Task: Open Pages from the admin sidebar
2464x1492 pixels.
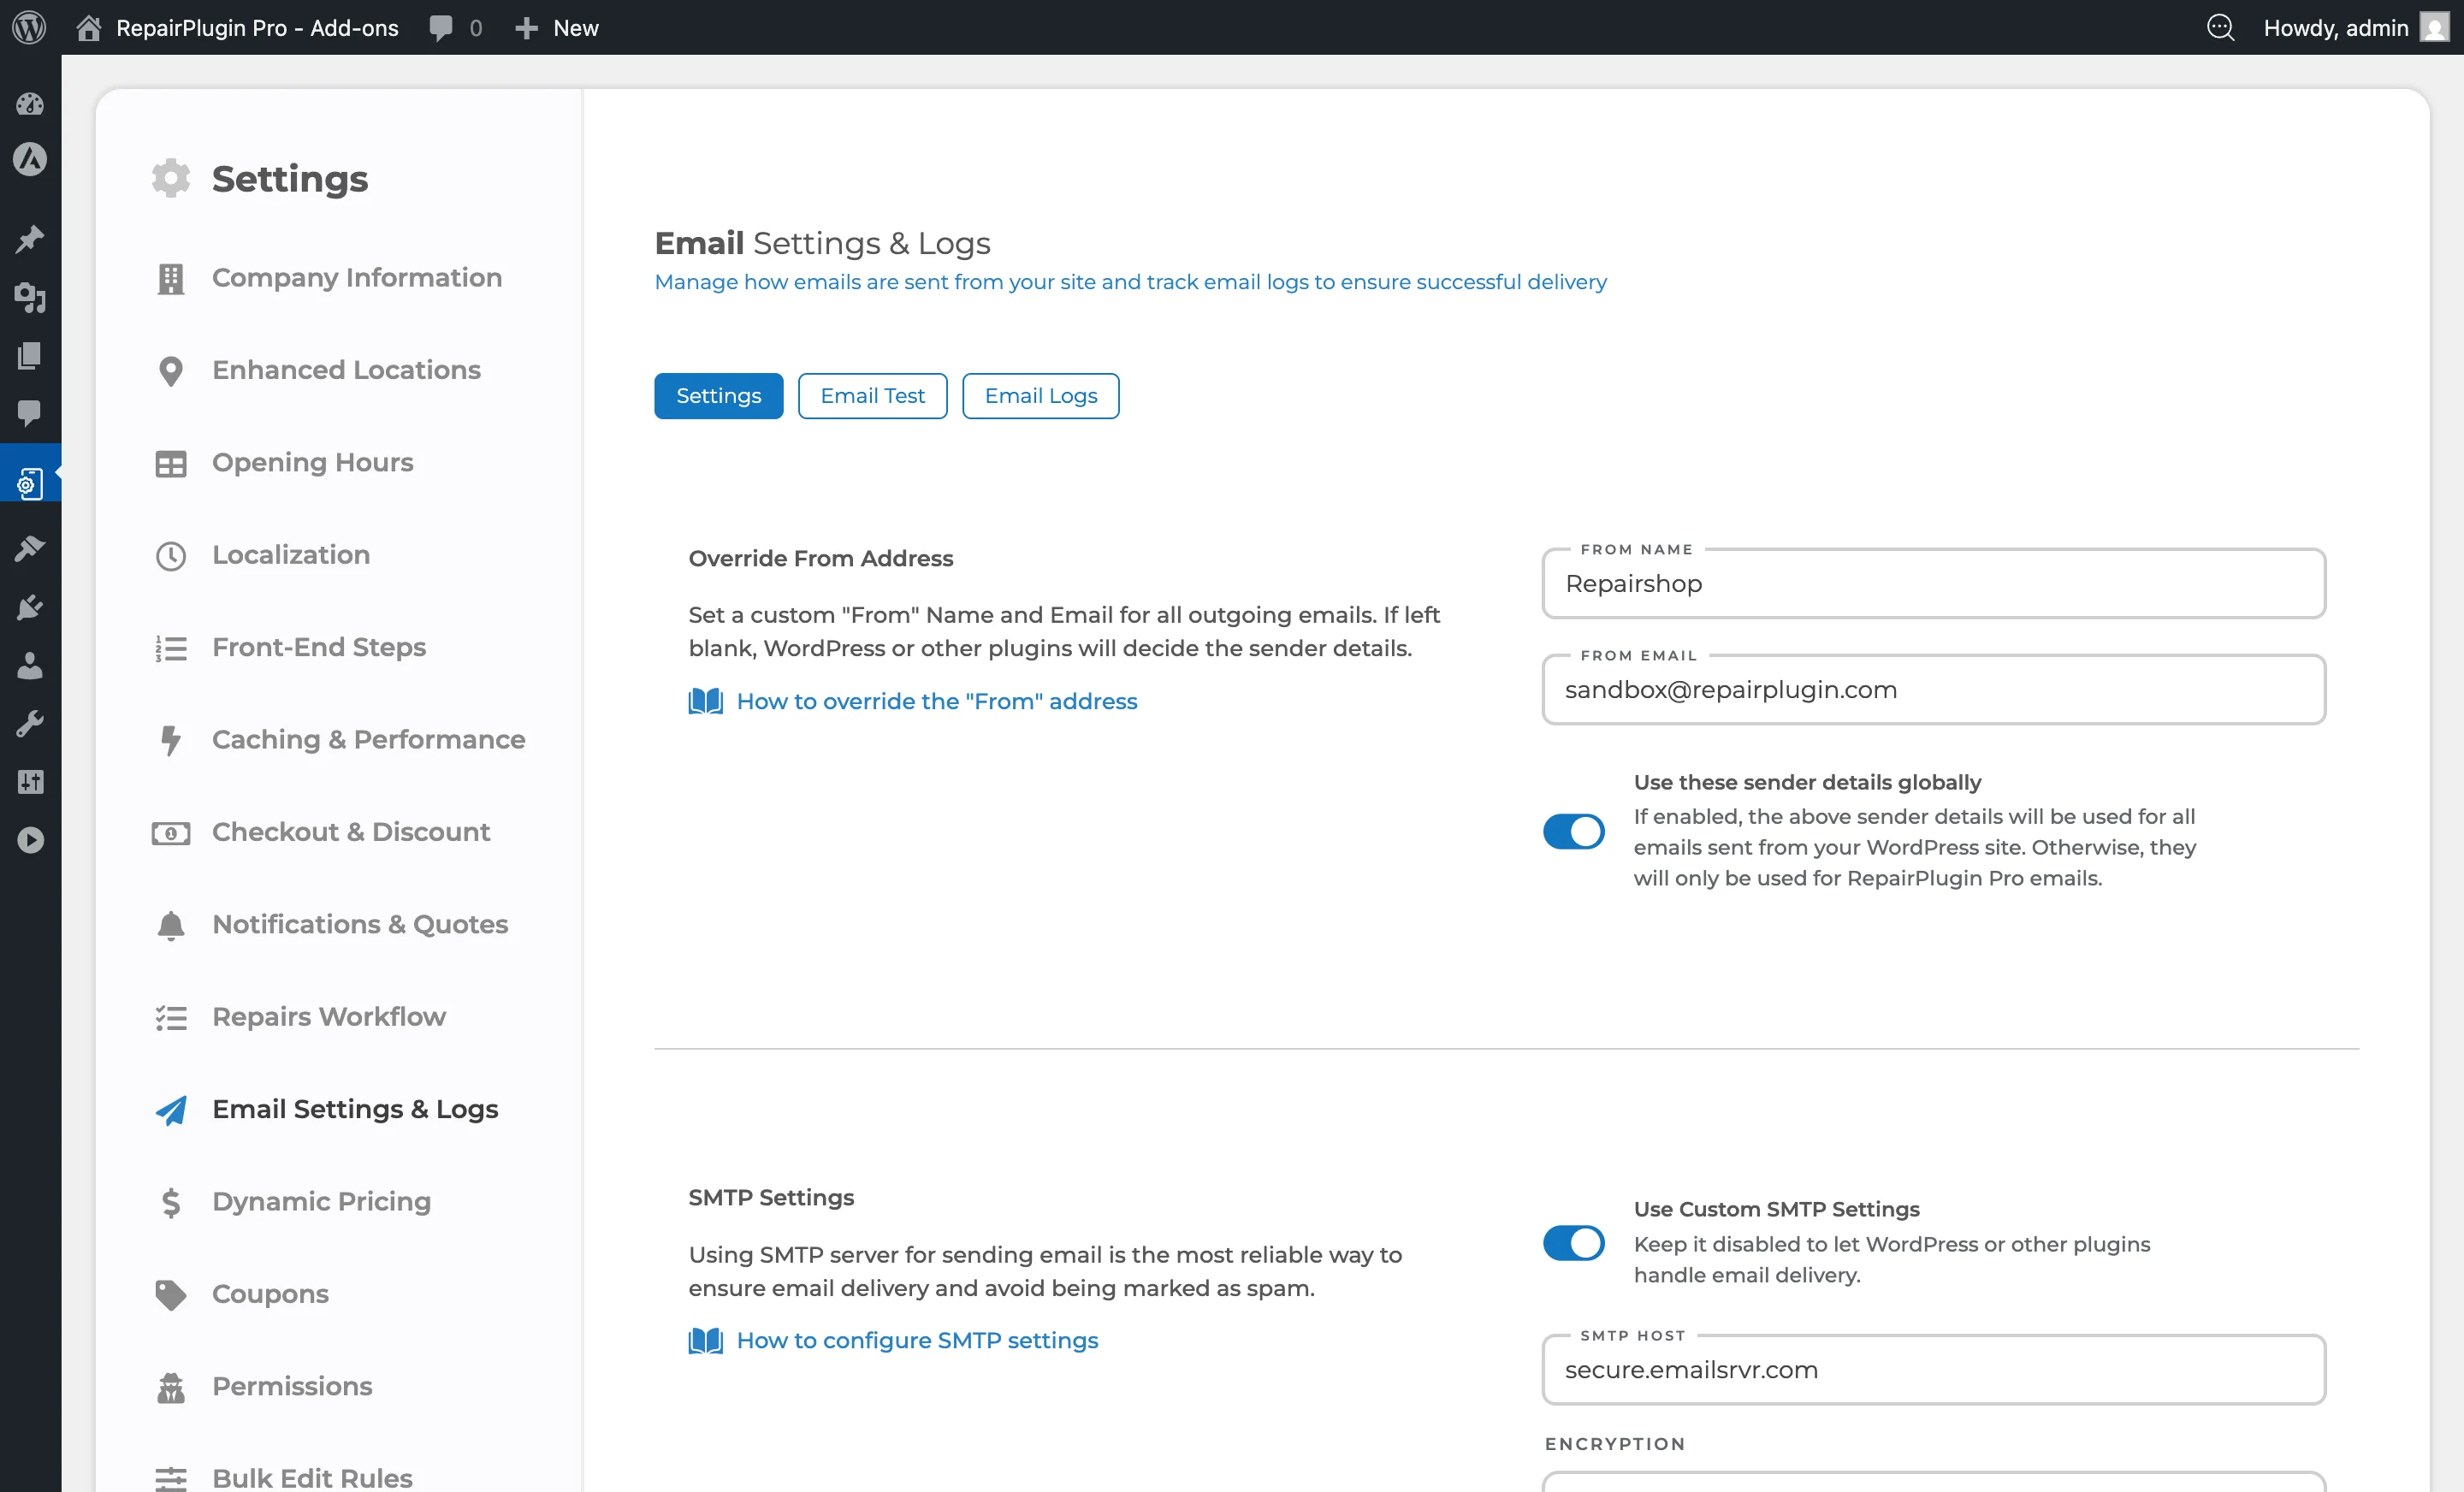Action: [x=30, y=356]
